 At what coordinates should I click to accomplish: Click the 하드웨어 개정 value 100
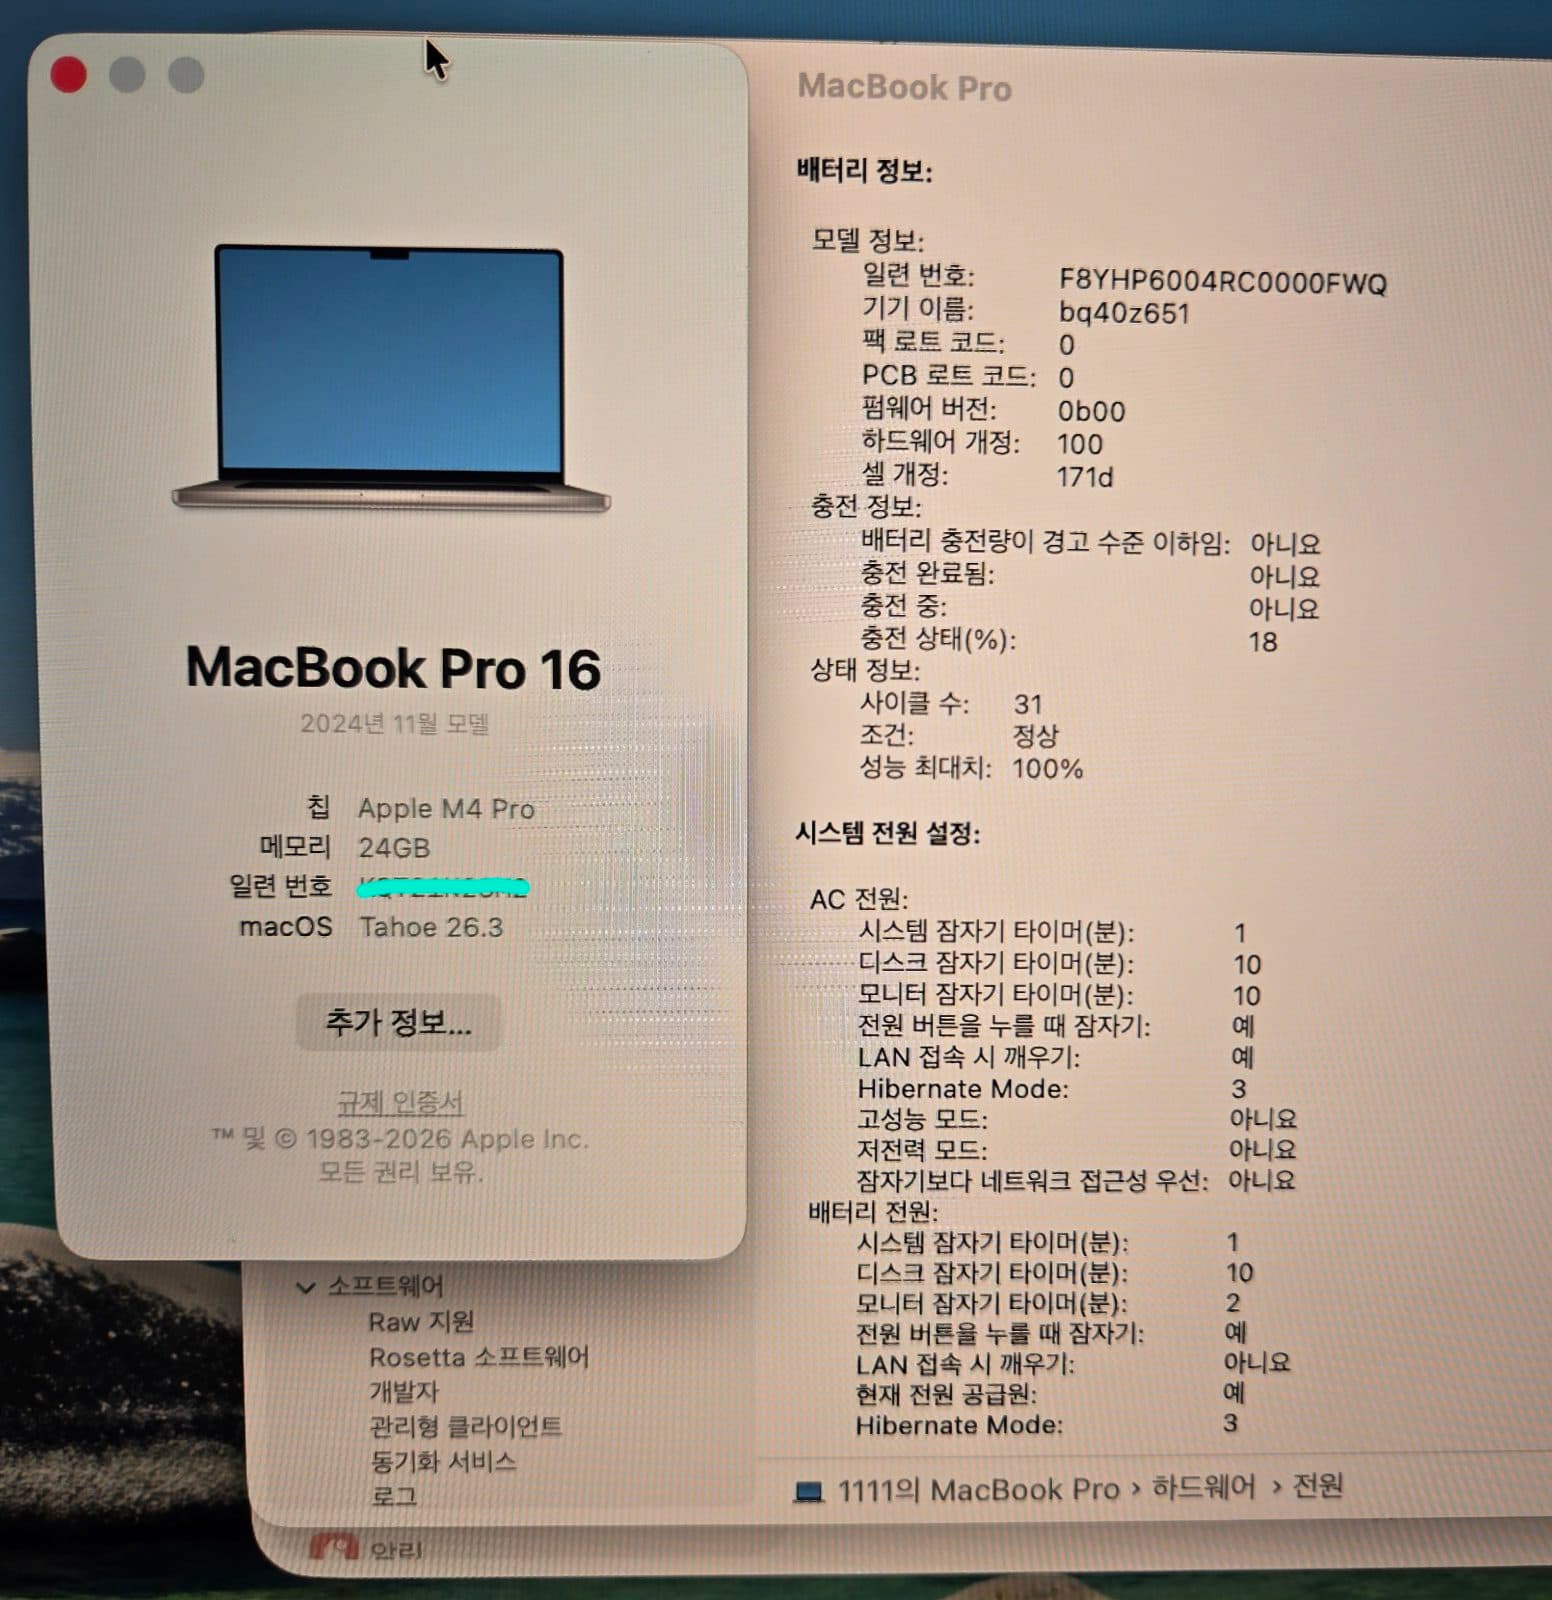(x=1079, y=444)
